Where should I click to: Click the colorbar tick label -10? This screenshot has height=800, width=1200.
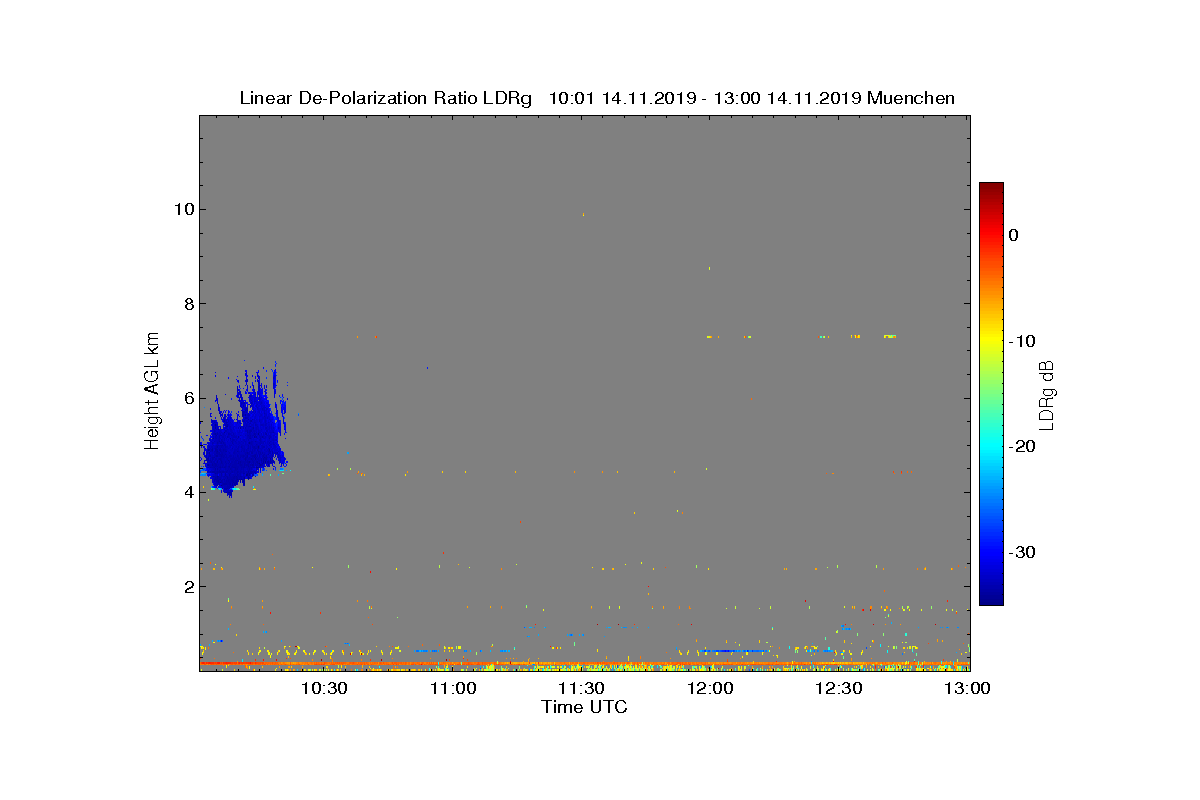(1021, 341)
